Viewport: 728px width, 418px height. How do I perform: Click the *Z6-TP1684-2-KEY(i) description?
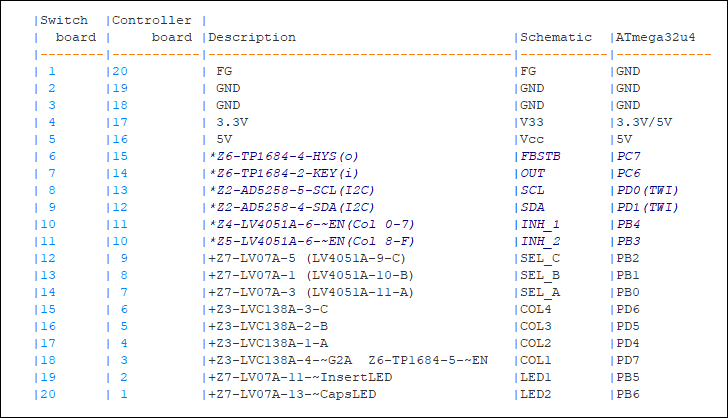[284, 173]
